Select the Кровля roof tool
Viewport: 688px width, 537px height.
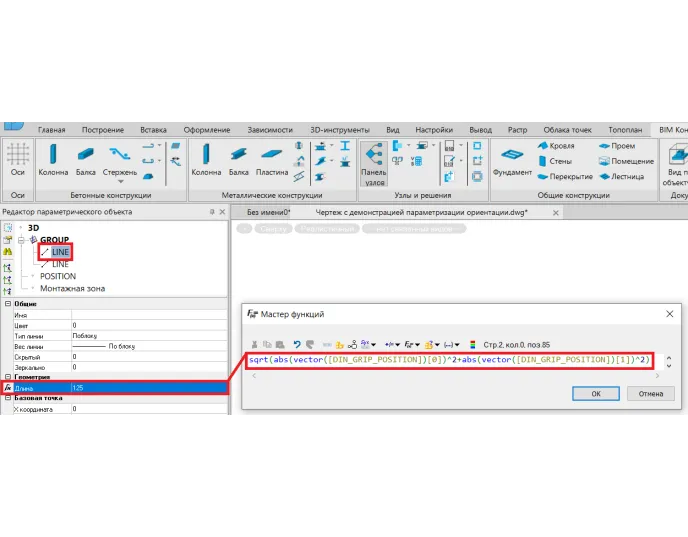tap(556, 146)
